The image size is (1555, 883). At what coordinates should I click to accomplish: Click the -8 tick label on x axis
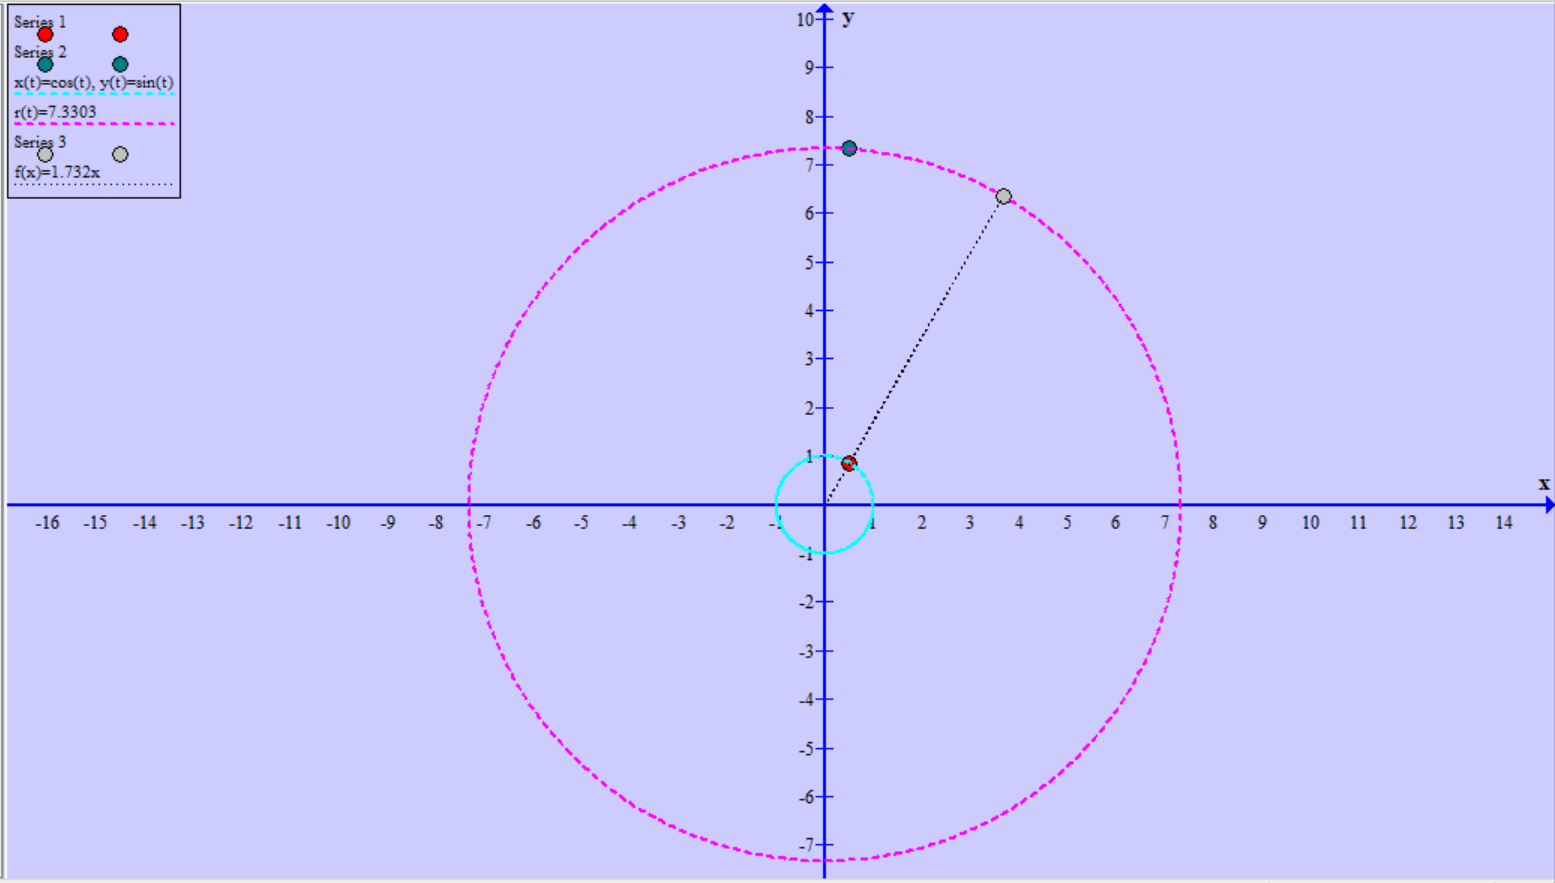point(436,523)
